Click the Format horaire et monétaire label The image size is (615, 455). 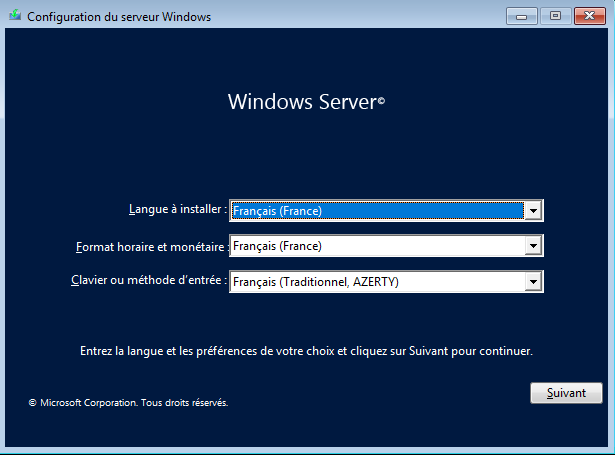click(x=152, y=246)
